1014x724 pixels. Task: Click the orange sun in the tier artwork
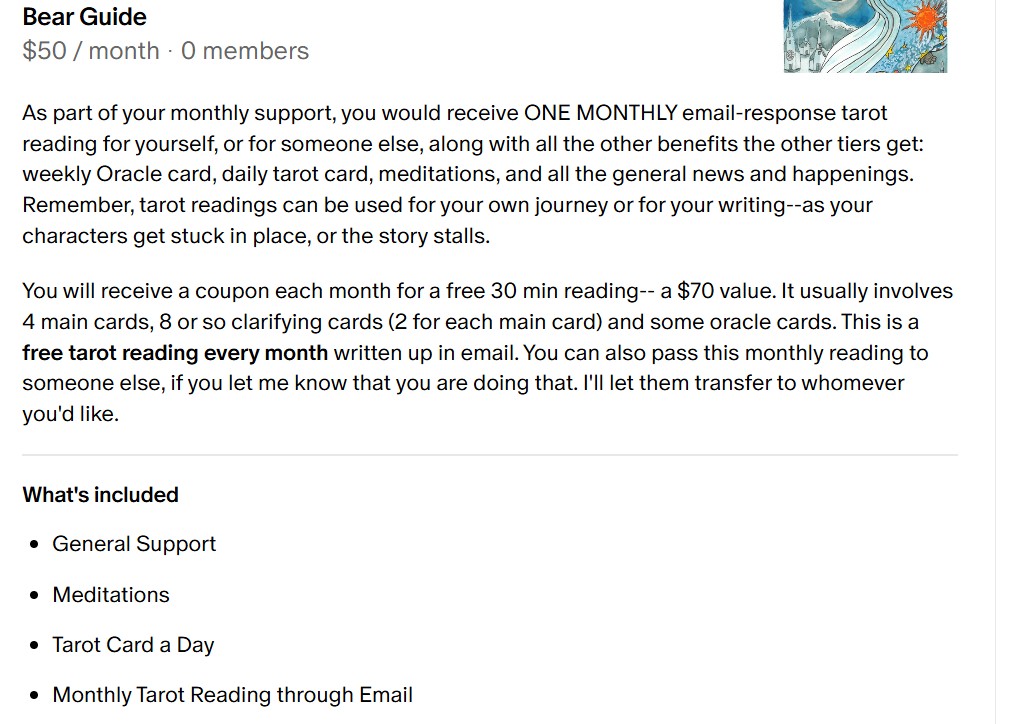(x=925, y=17)
